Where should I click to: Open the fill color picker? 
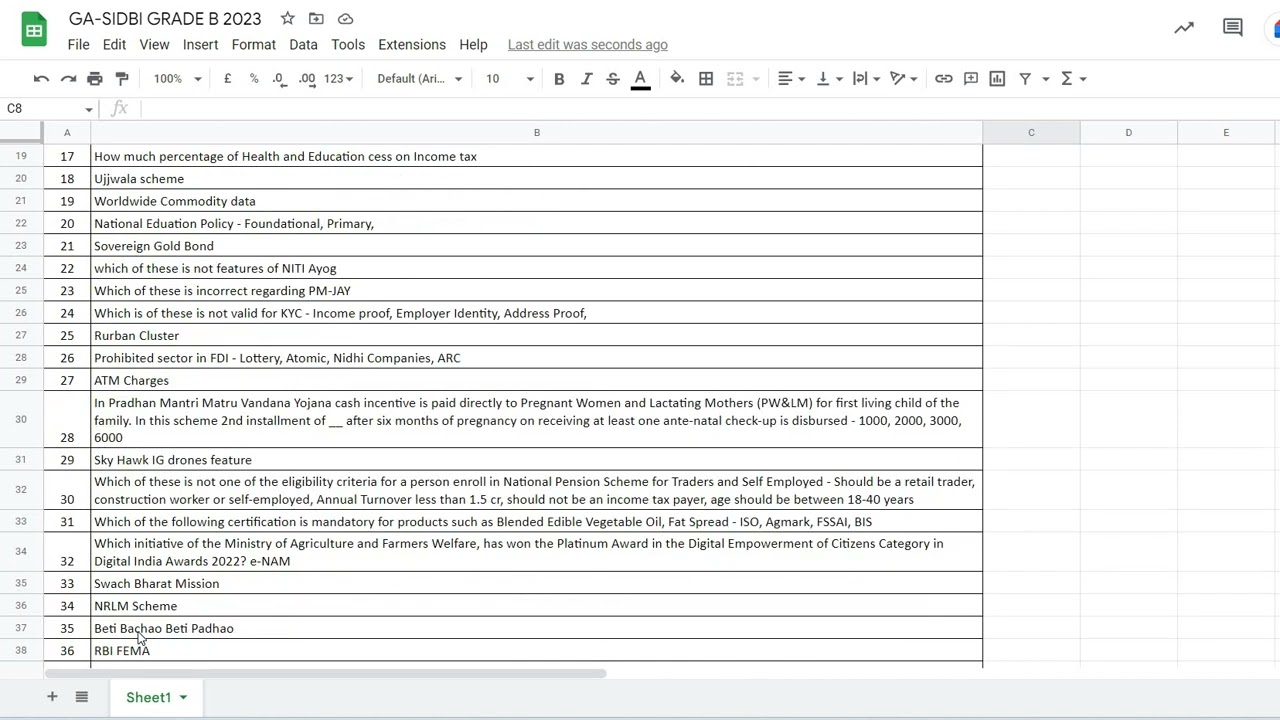point(677,78)
